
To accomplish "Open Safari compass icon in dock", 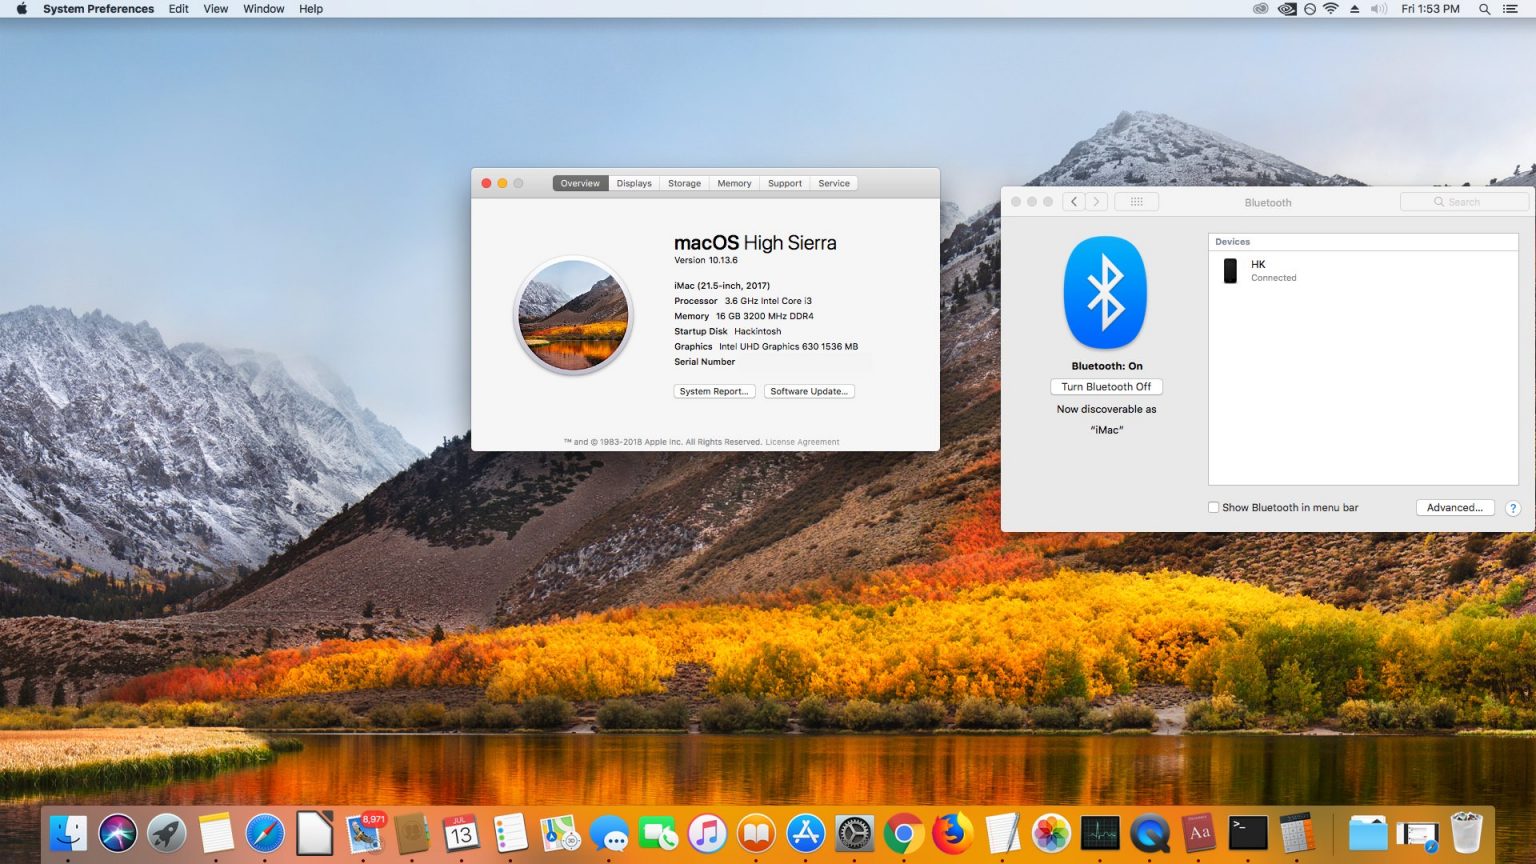I will [x=265, y=833].
